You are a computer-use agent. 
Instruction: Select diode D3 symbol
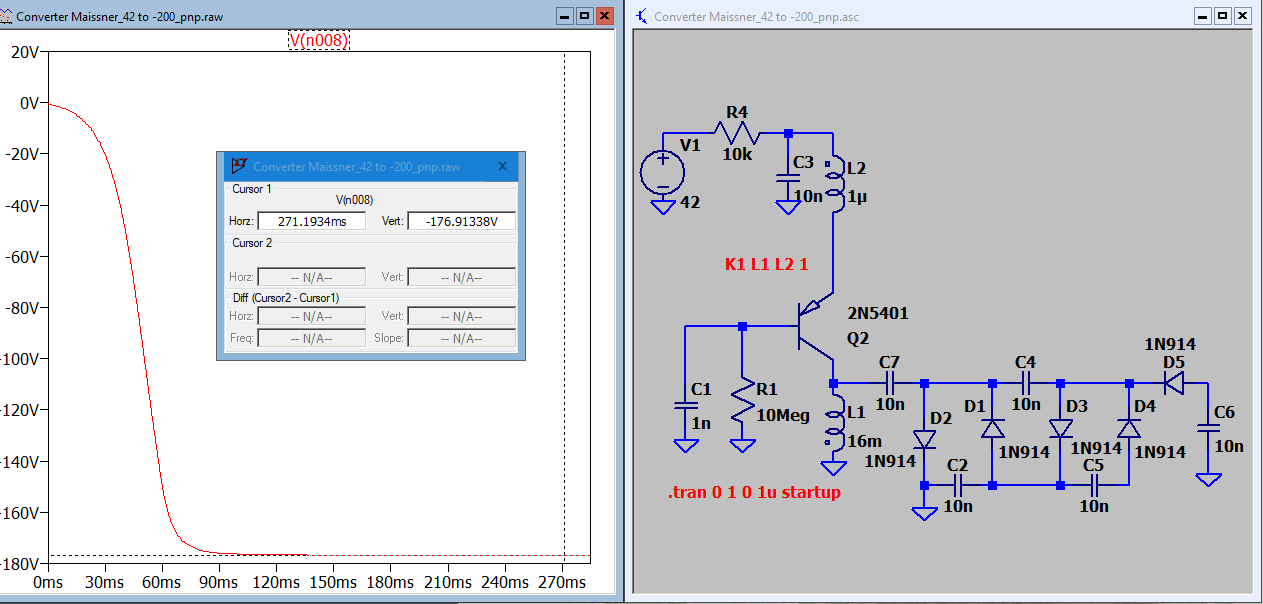[x=1060, y=428]
